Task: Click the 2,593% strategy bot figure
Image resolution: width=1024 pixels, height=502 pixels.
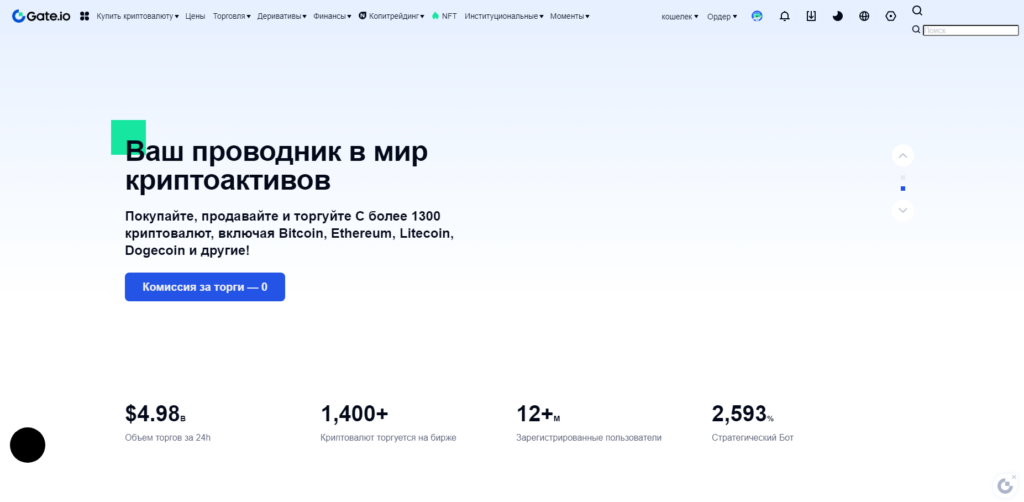Action: point(743,414)
